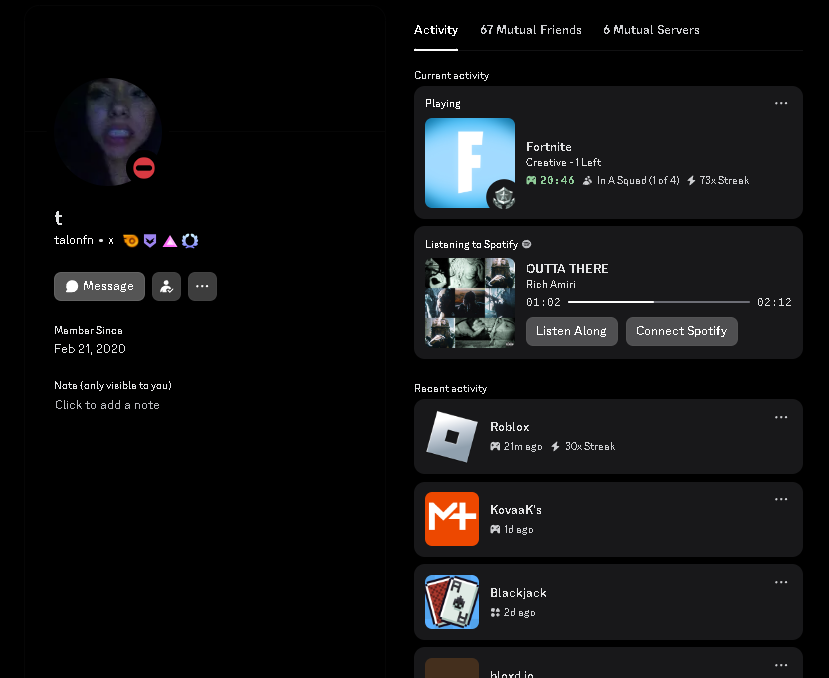Screen dimensions: 829x678
Task: Click the red Do Not Disturb status icon
Action: coord(144,168)
